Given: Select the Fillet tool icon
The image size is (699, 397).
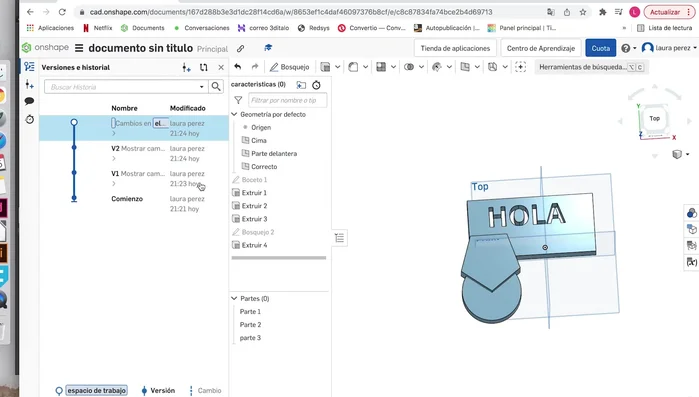Looking at the screenshot, I should pos(353,67).
